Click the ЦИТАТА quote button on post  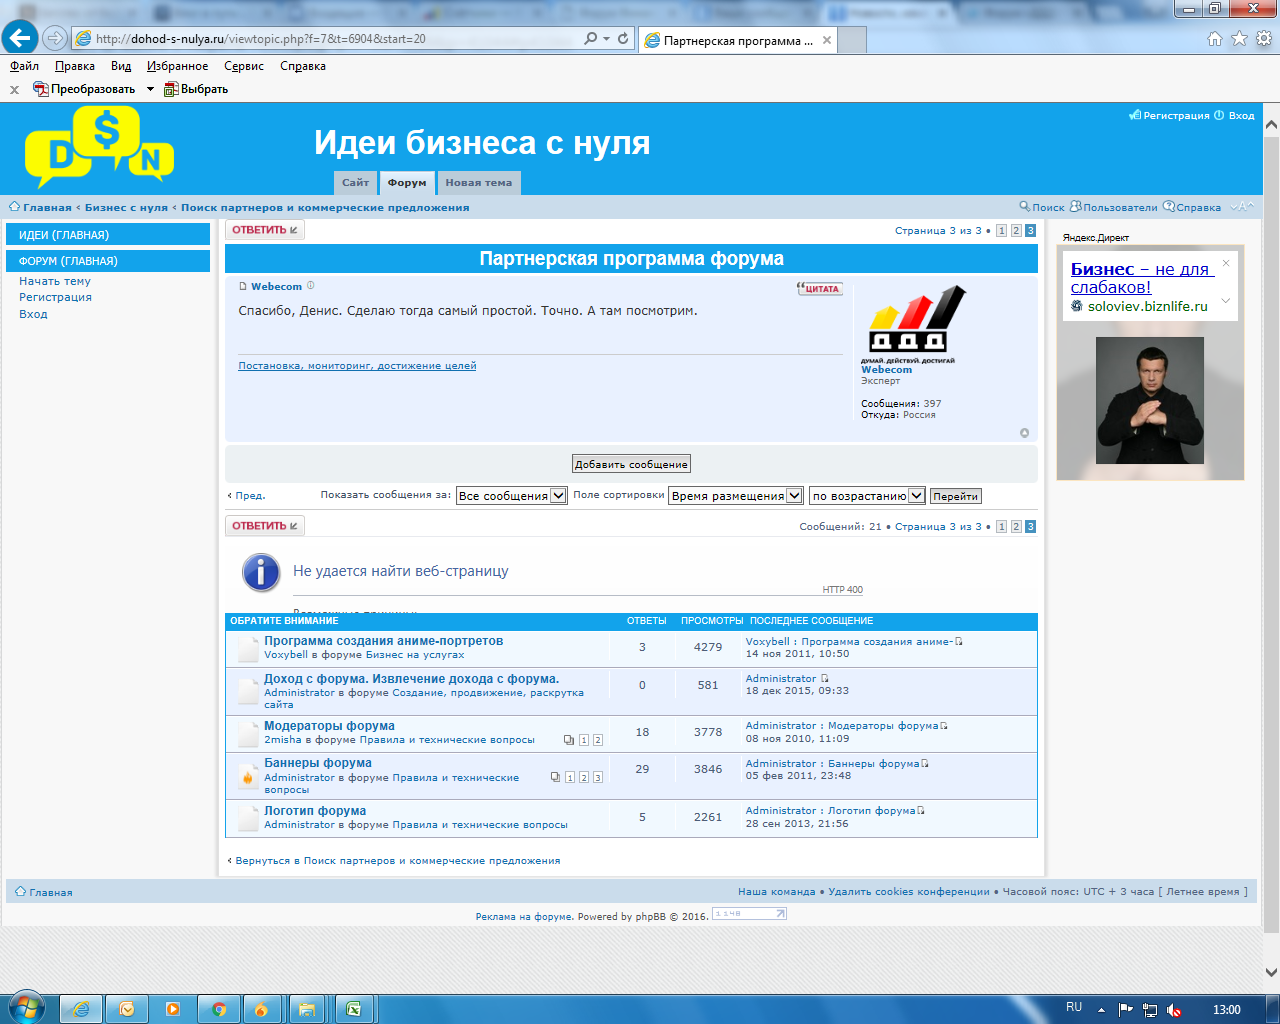(819, 288)
